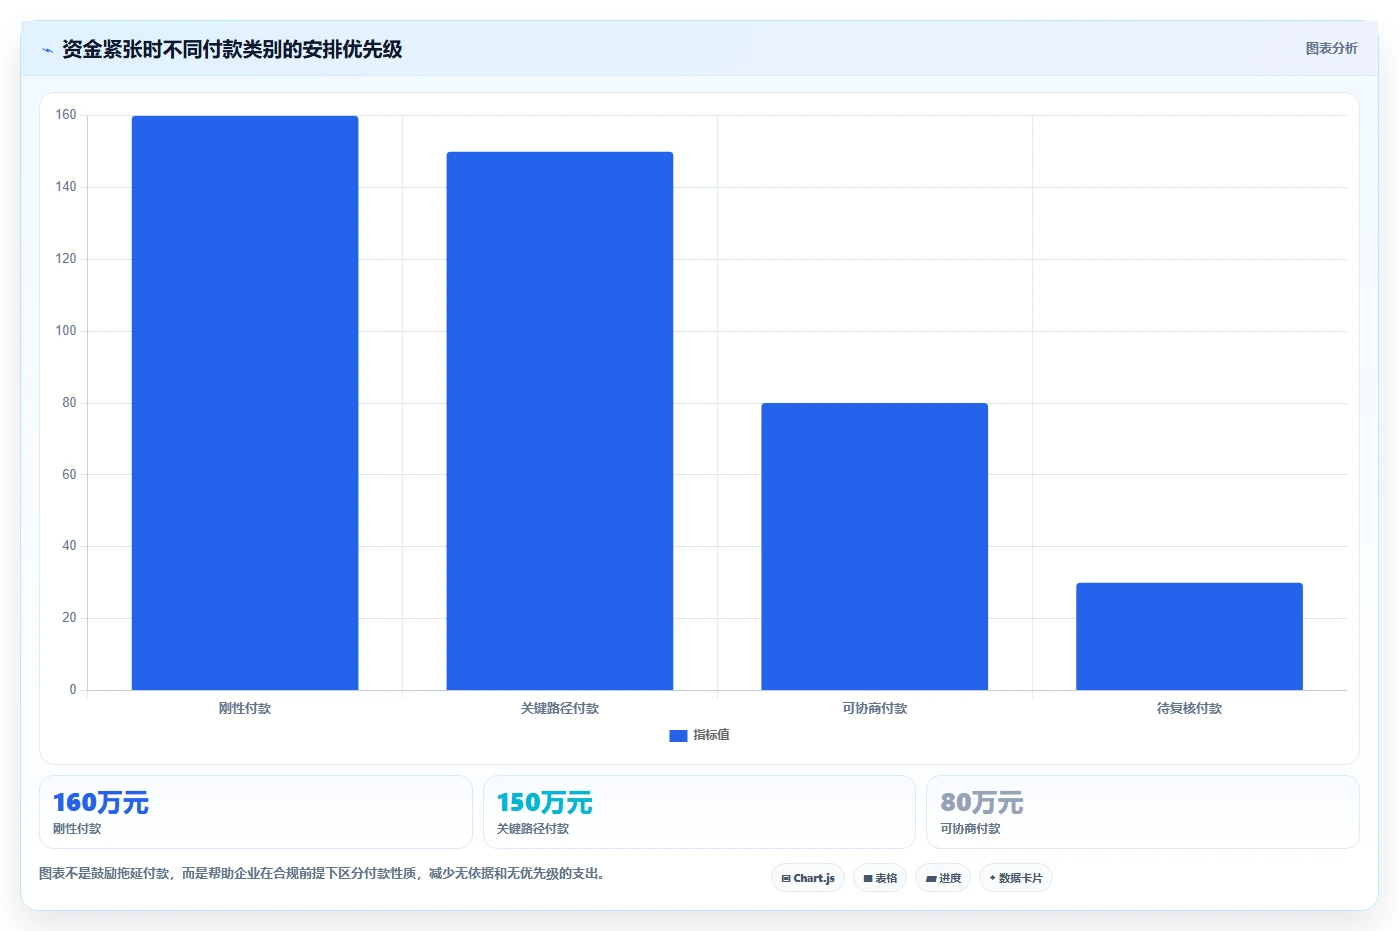Click the 关键路径付款 x-axis label

point(560,708)
